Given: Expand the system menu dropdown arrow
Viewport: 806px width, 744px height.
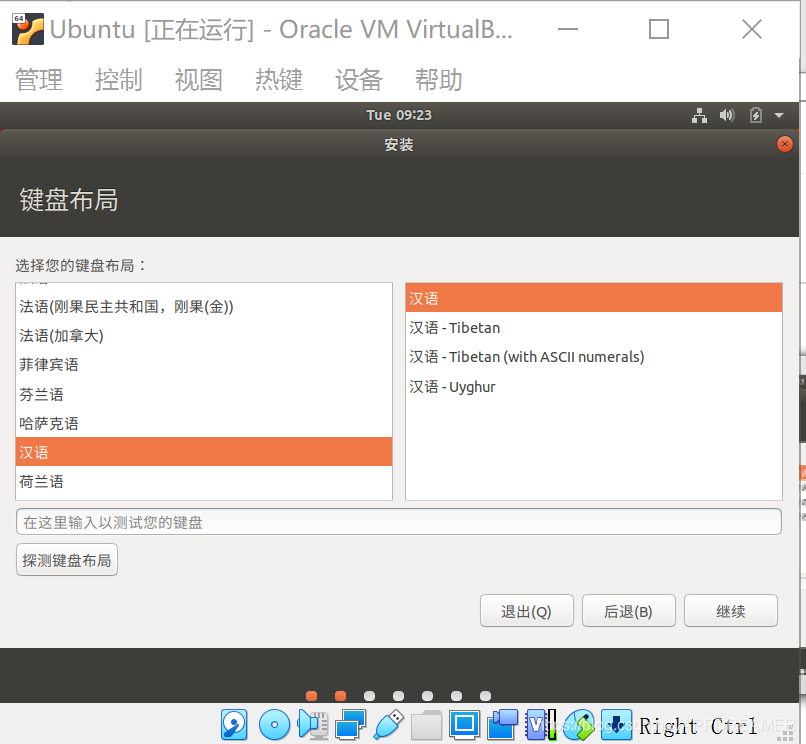Looking at the screenshot, I should click(779, 116).
